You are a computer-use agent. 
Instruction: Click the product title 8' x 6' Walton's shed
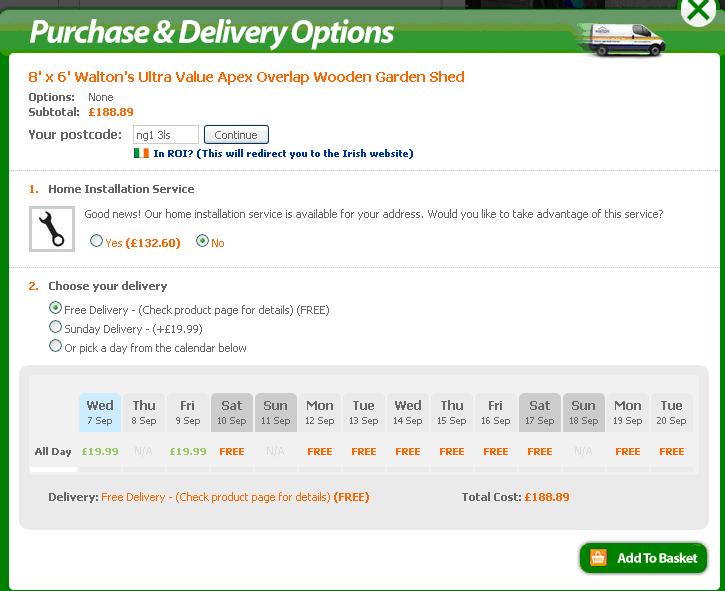click(x=246, y=77)
